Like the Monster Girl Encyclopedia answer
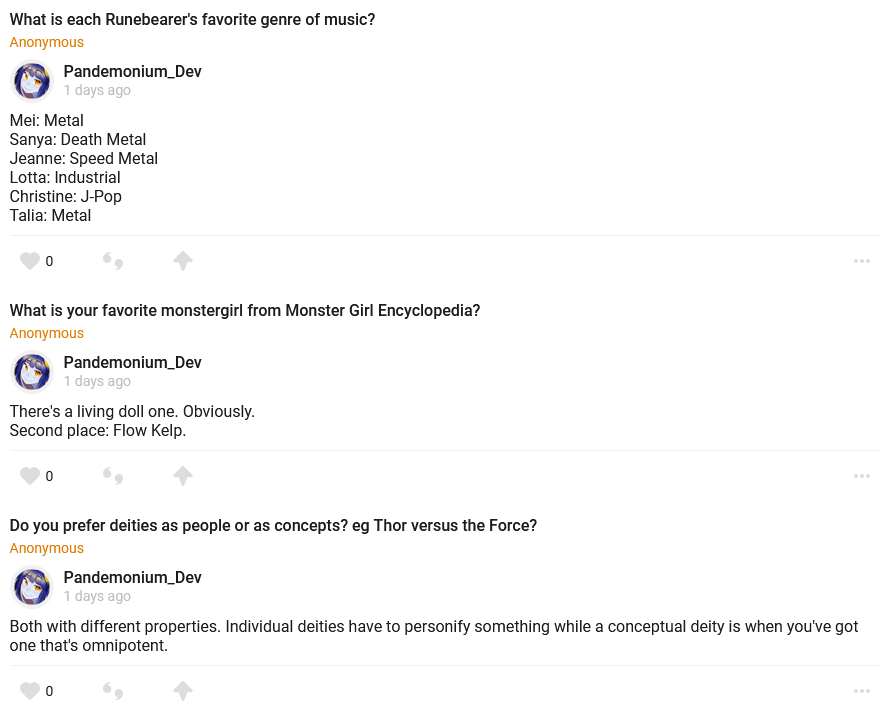 pos(30,476)
